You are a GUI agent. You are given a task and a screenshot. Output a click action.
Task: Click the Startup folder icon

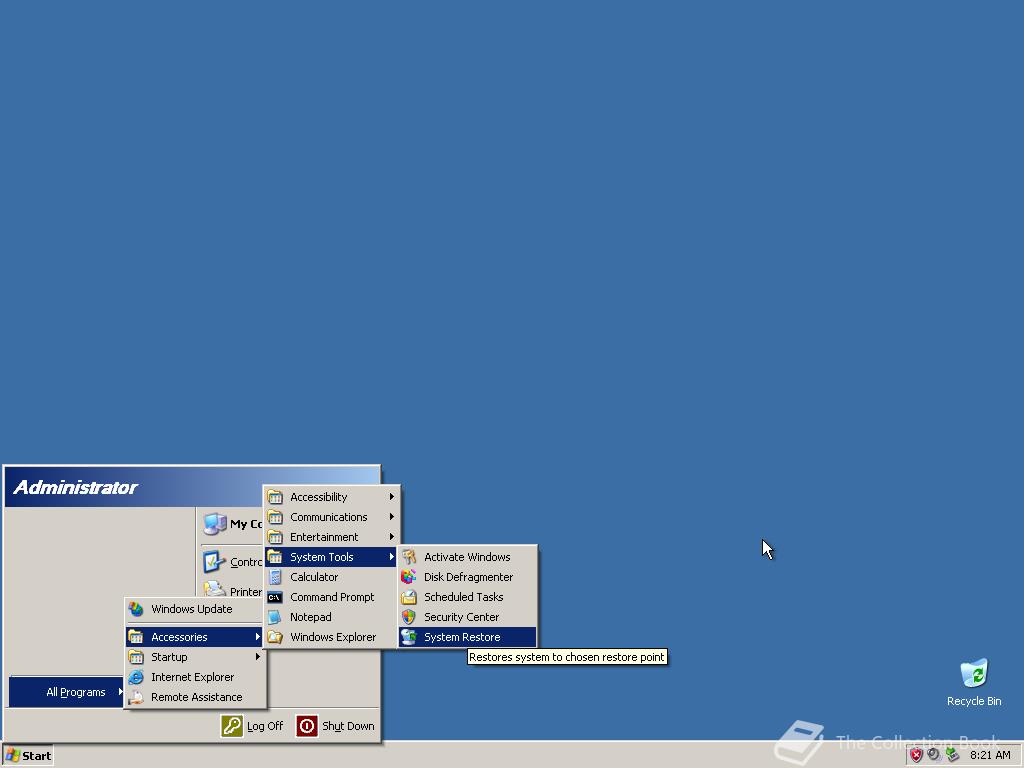point(136,657)
